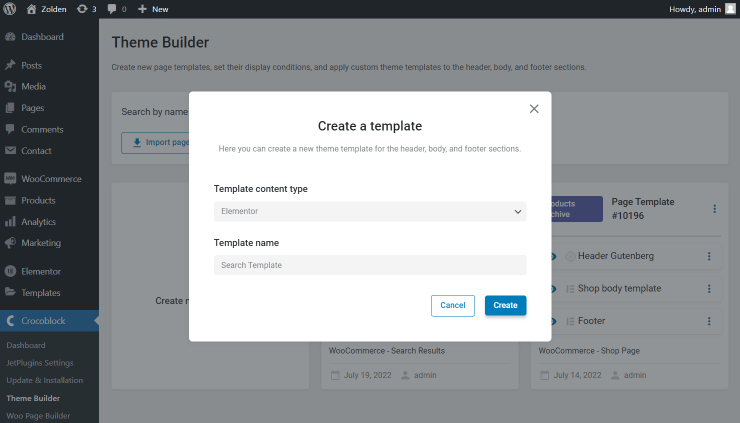740x423 pixels.
Task: Check the 3 pending updates icon
Action: (87, 9)
